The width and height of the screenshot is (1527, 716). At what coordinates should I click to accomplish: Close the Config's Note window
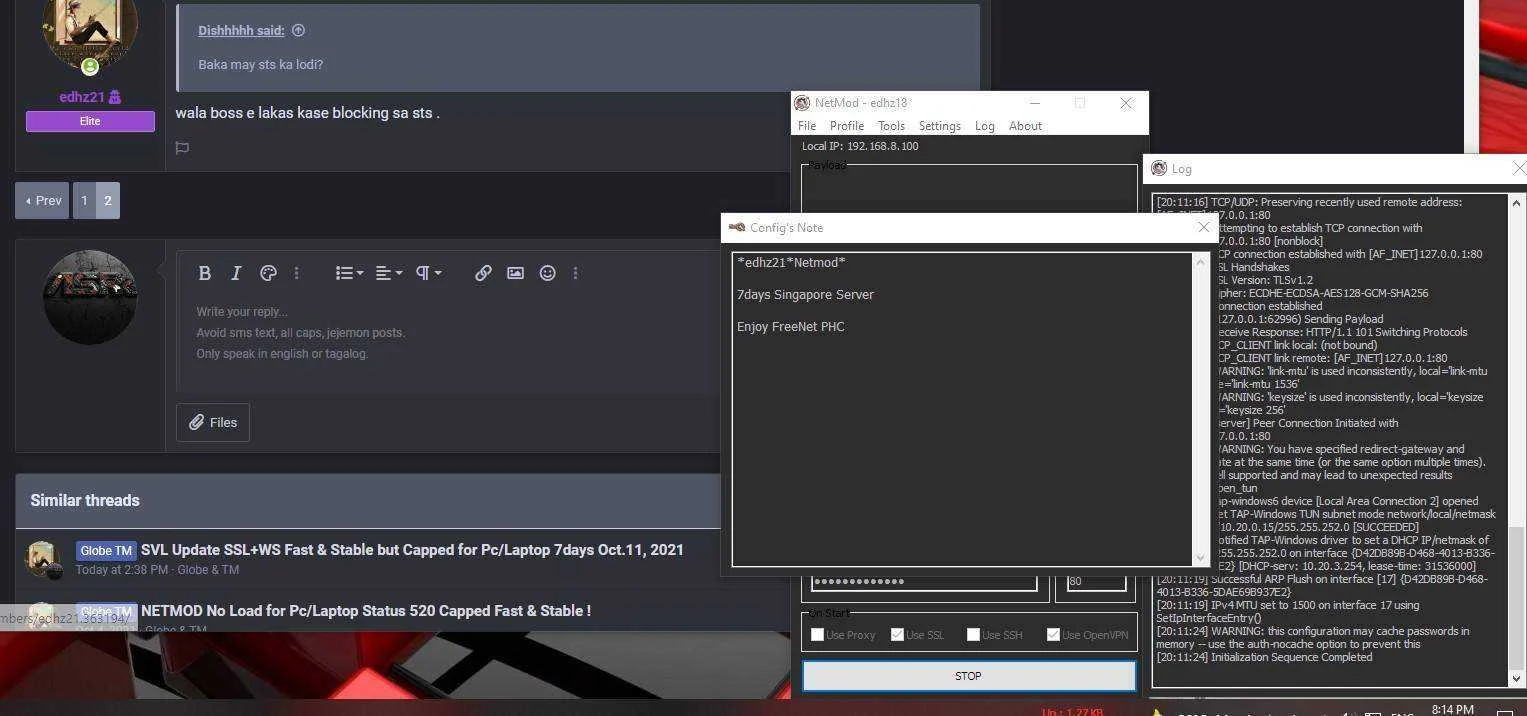(1203, 228)
